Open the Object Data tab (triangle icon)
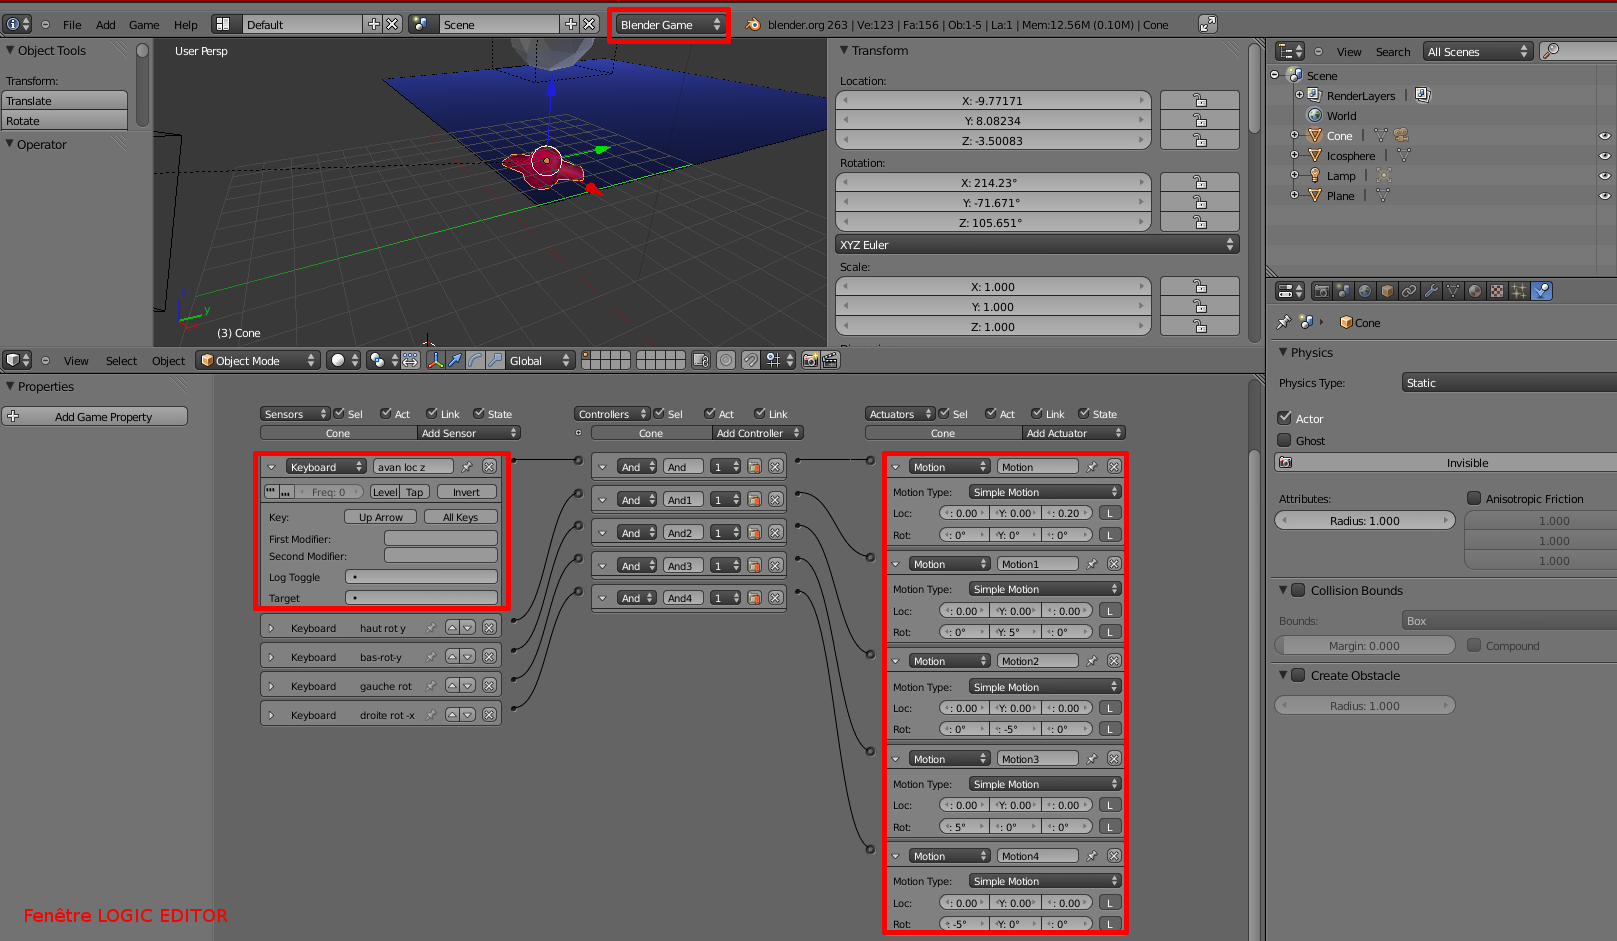 [x=1453, y=291]
